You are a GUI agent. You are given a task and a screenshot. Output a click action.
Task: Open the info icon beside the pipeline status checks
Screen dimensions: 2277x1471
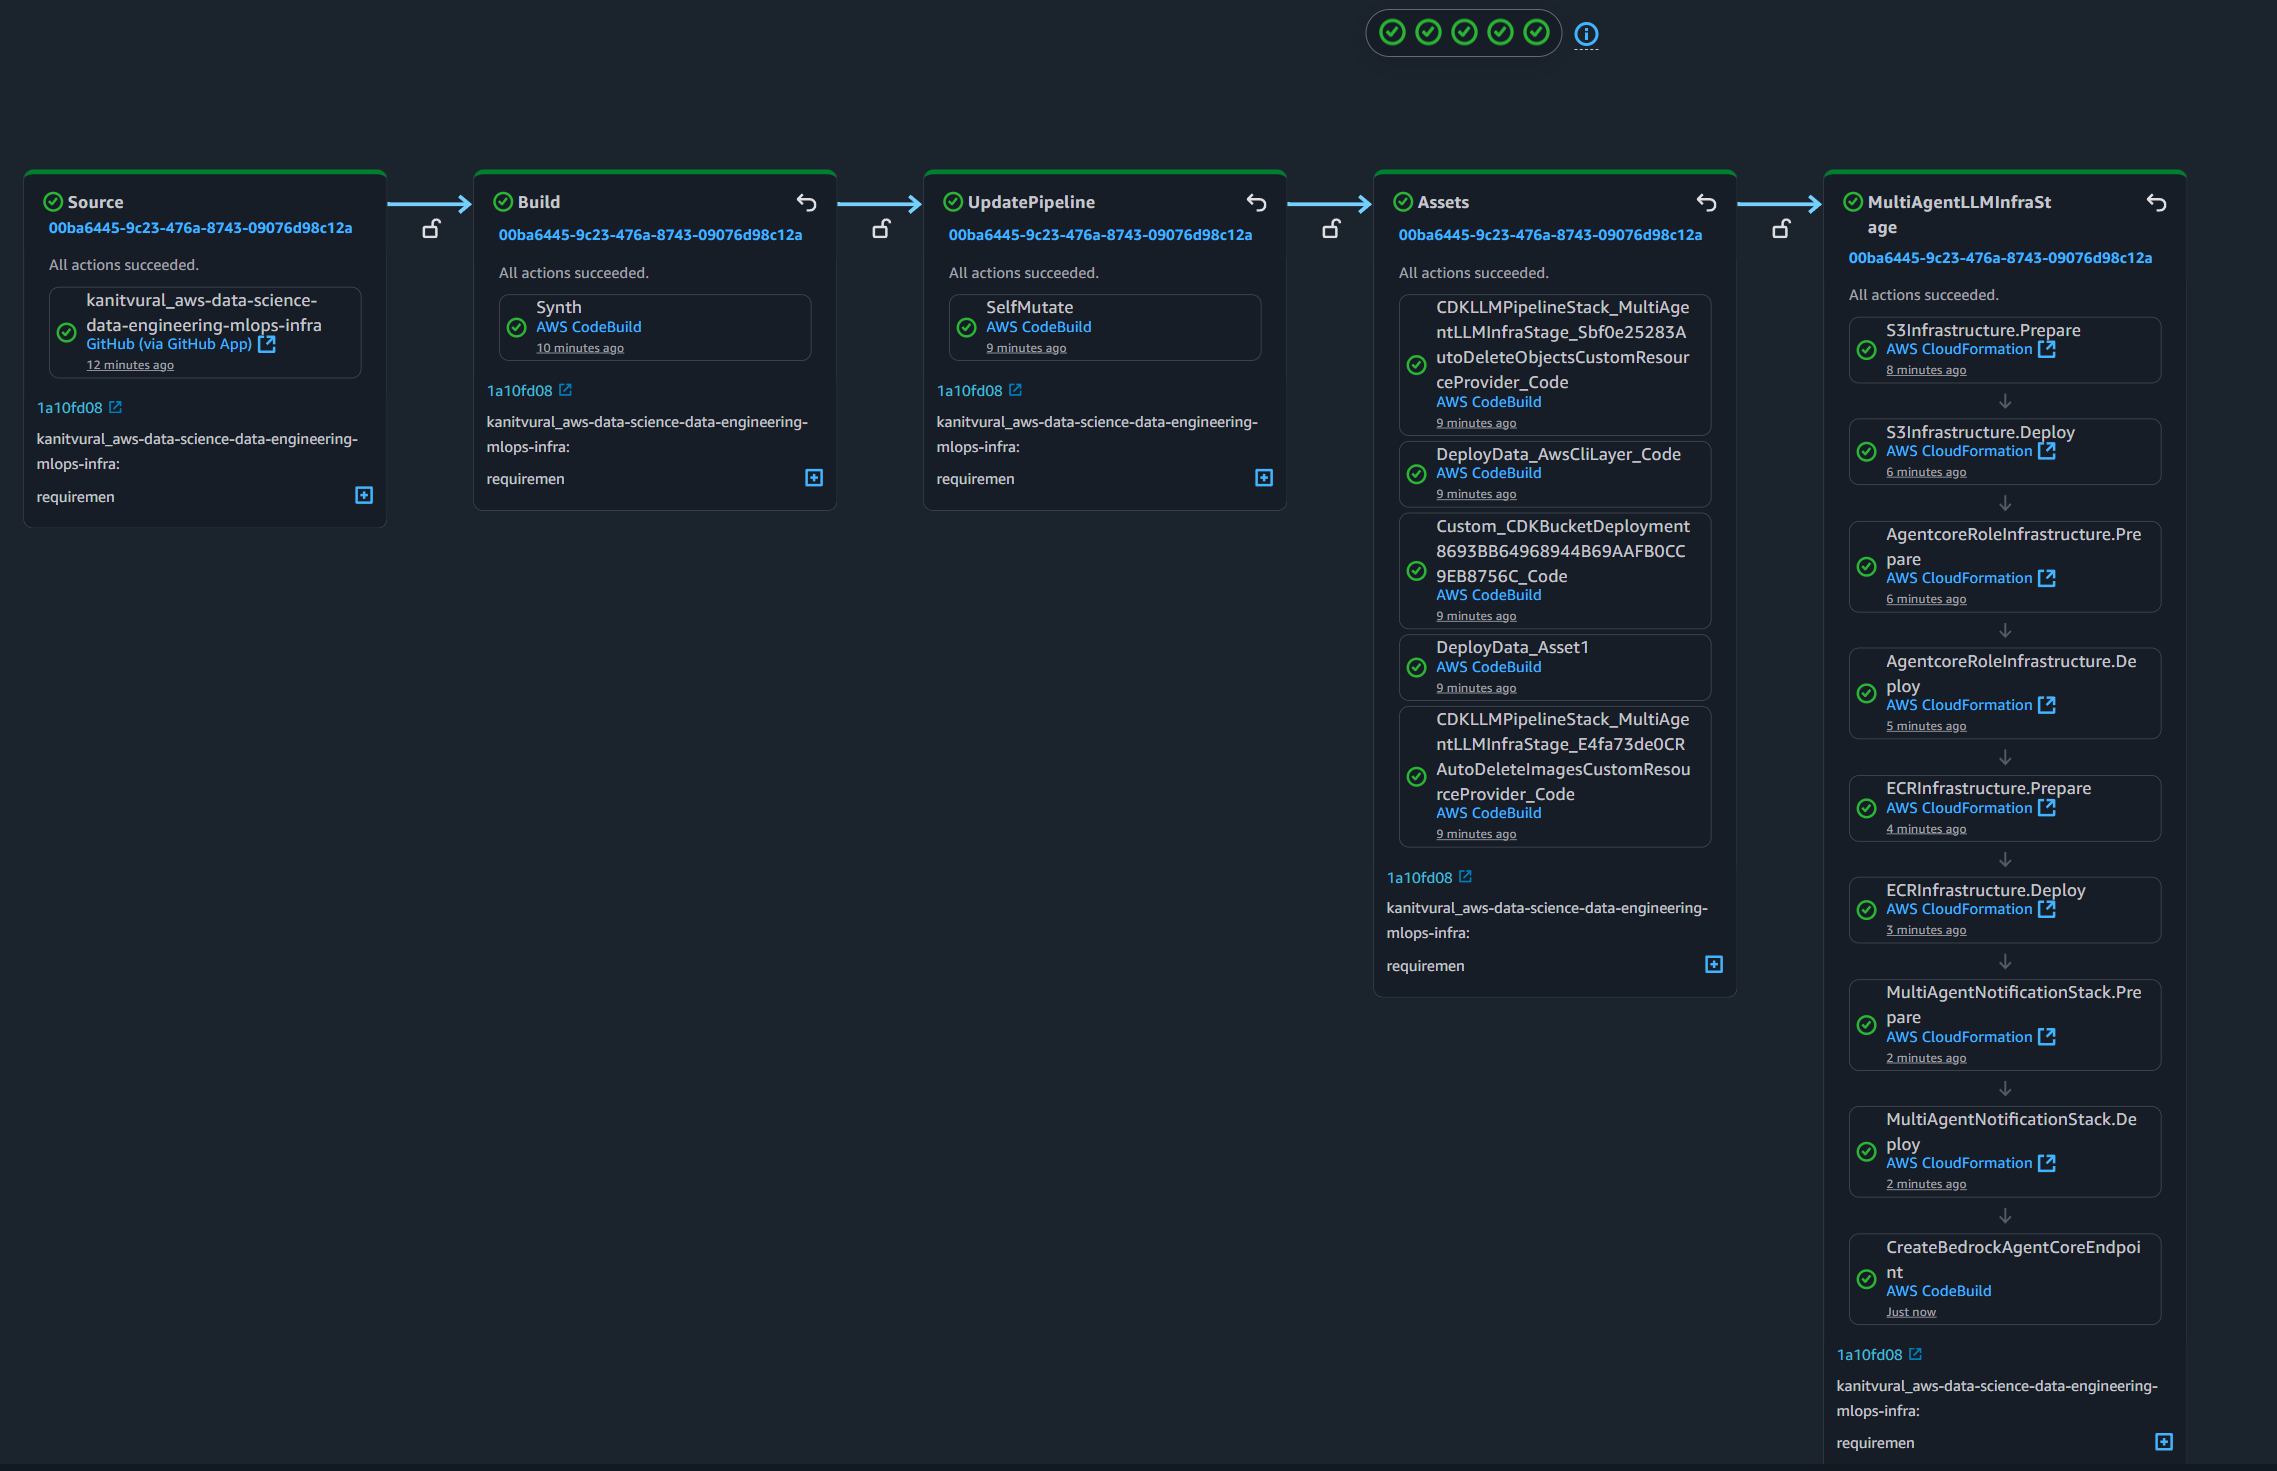click(1586, 34)
